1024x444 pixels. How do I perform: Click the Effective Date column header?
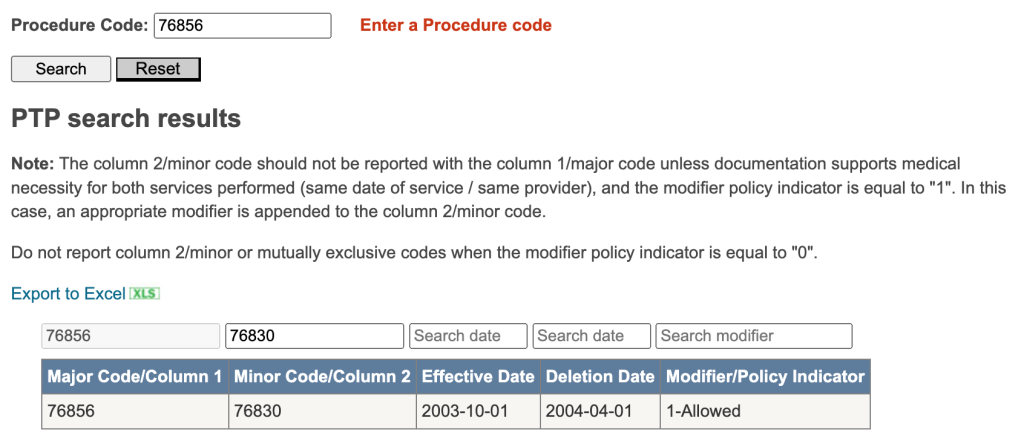tap(478, 377)
